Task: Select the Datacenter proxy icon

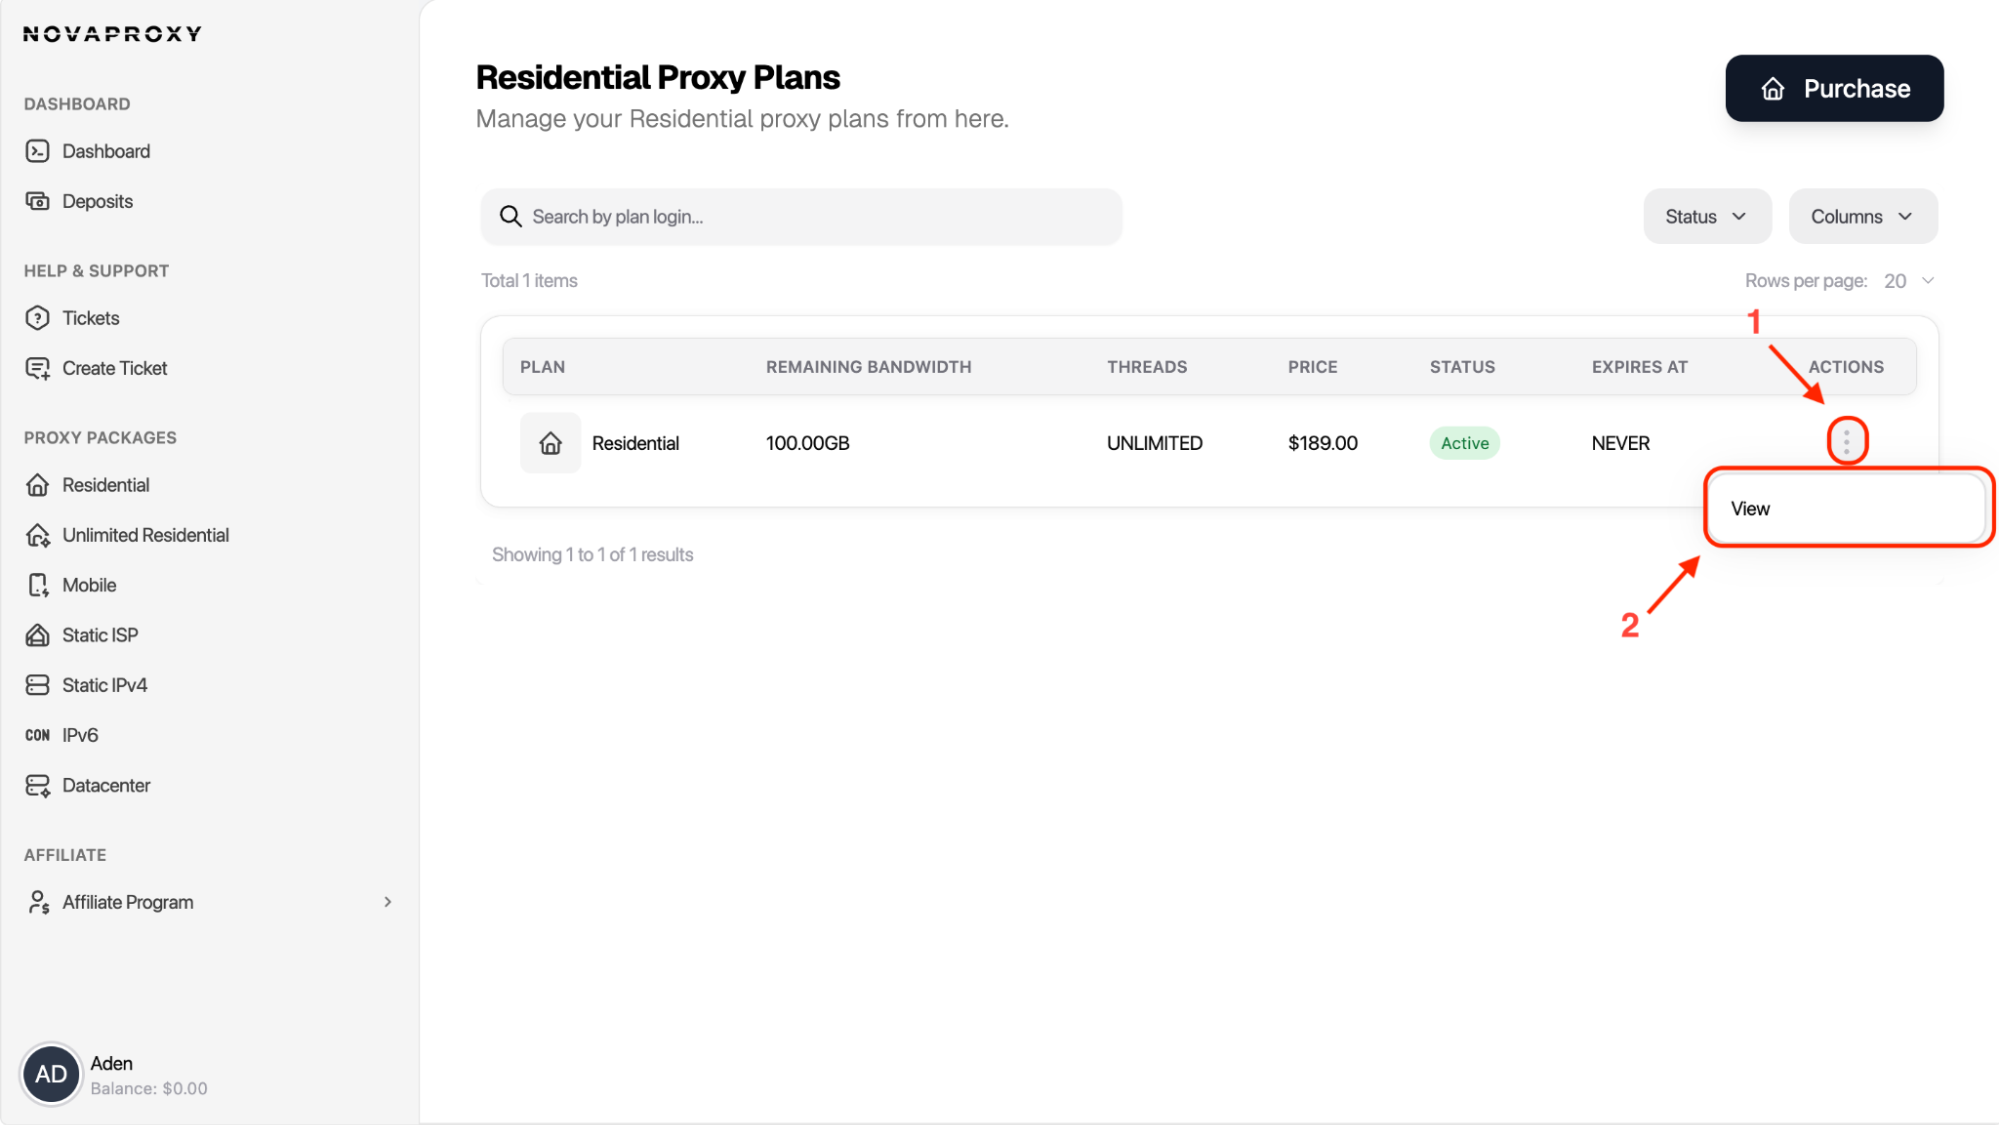Action: [x=38, y=785]
